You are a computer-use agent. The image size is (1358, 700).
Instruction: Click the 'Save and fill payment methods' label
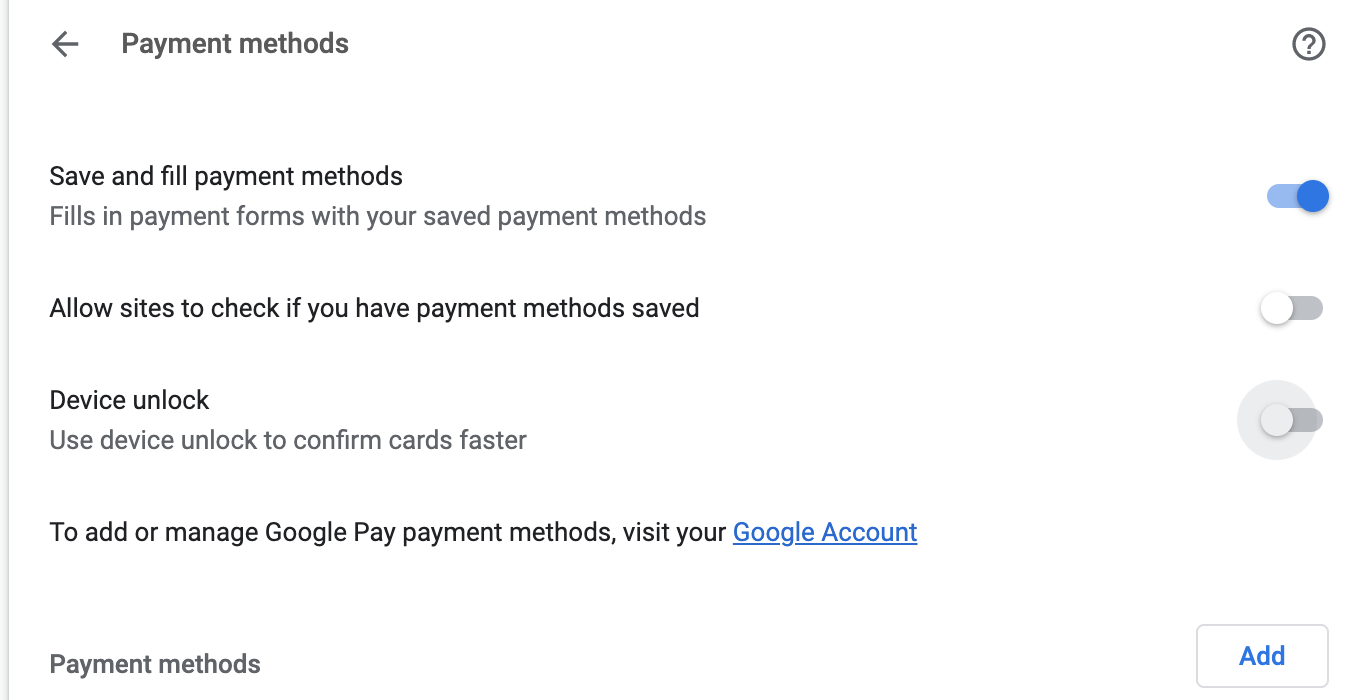(226, 177)
